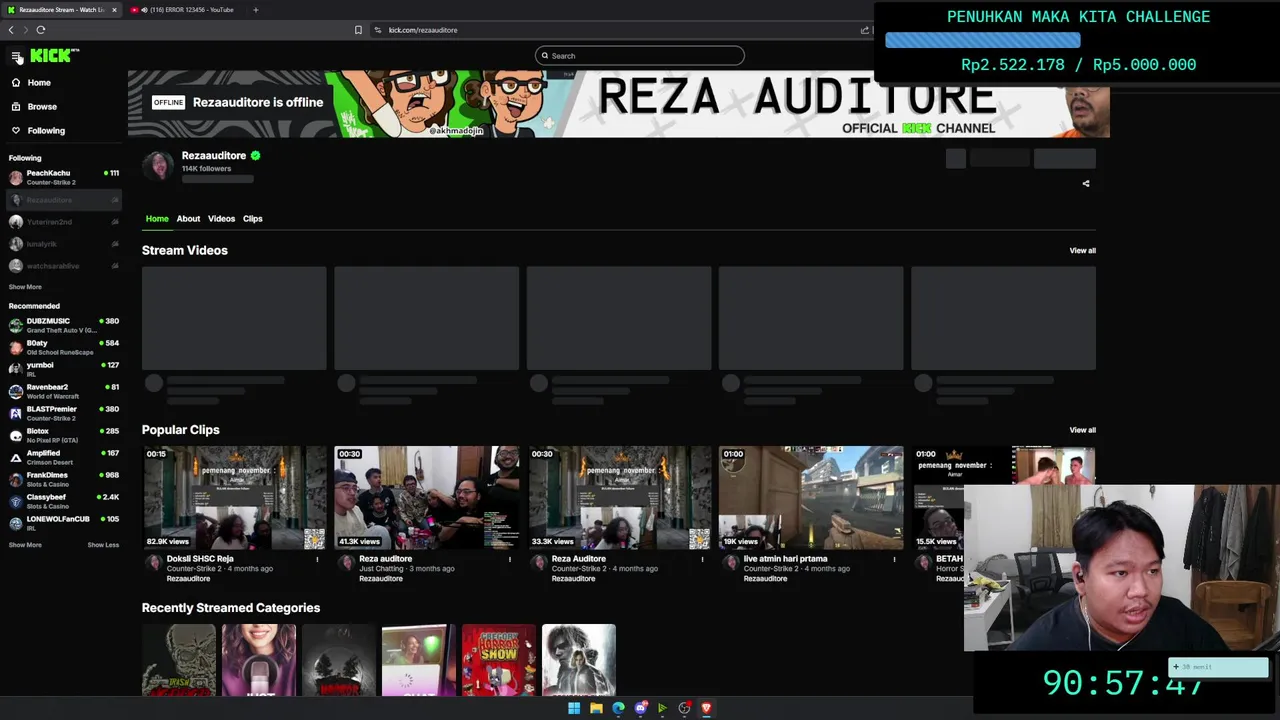Click the donation goal progress bar overlay
Viewport: 1280px width, 720px height.
982,40
